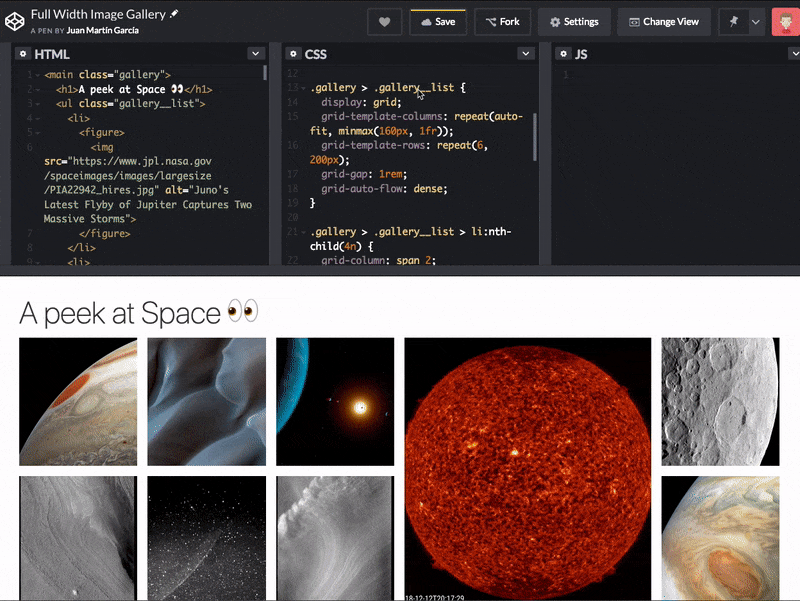Open the grey cloud swirl image

point(335,538)
